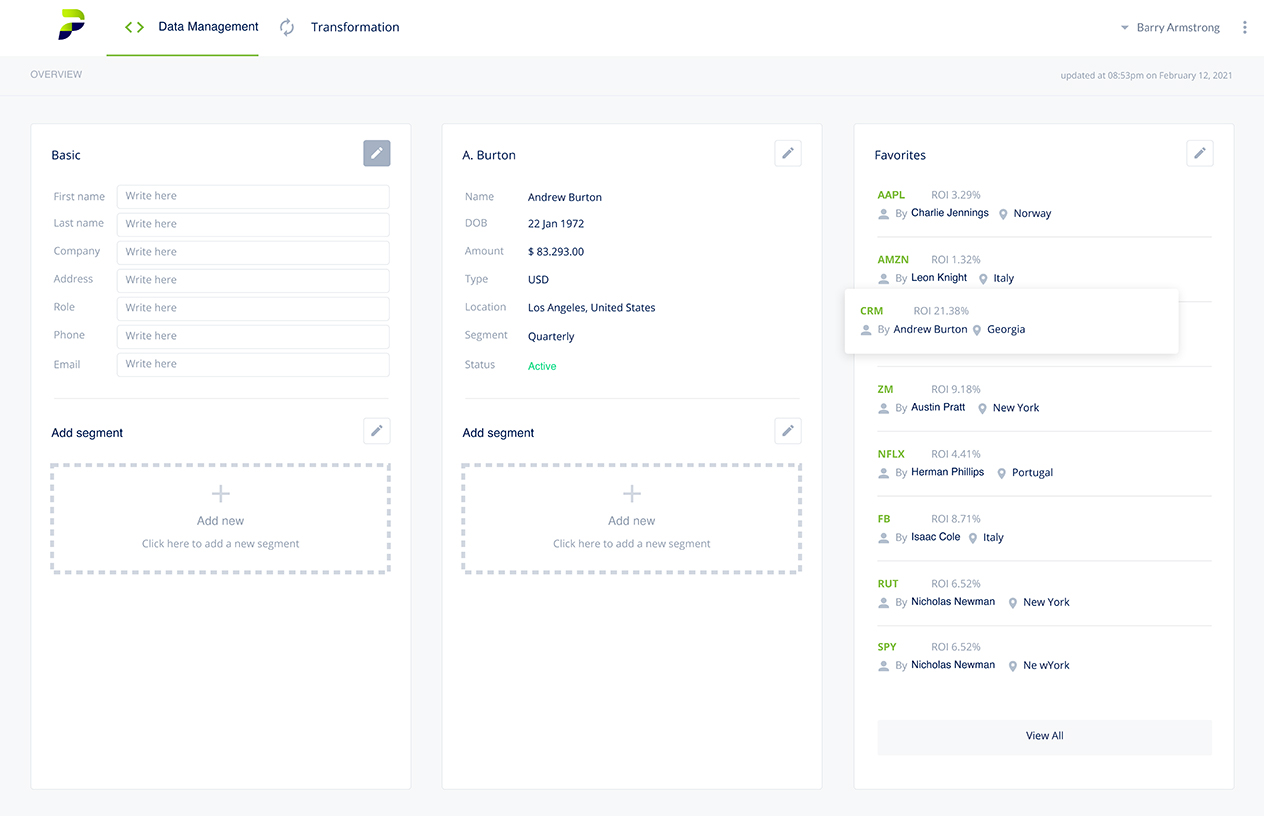Edit the A. Burton card pencil icon

click(787, 152)
